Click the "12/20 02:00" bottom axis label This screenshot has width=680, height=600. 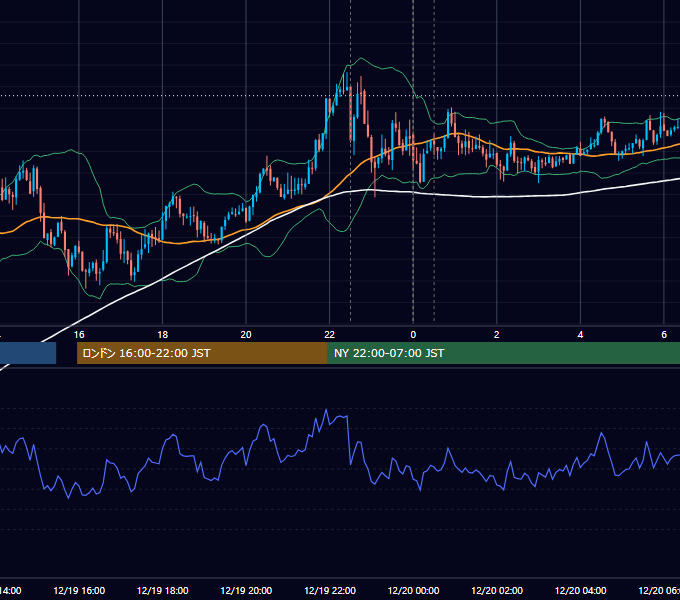497,590
